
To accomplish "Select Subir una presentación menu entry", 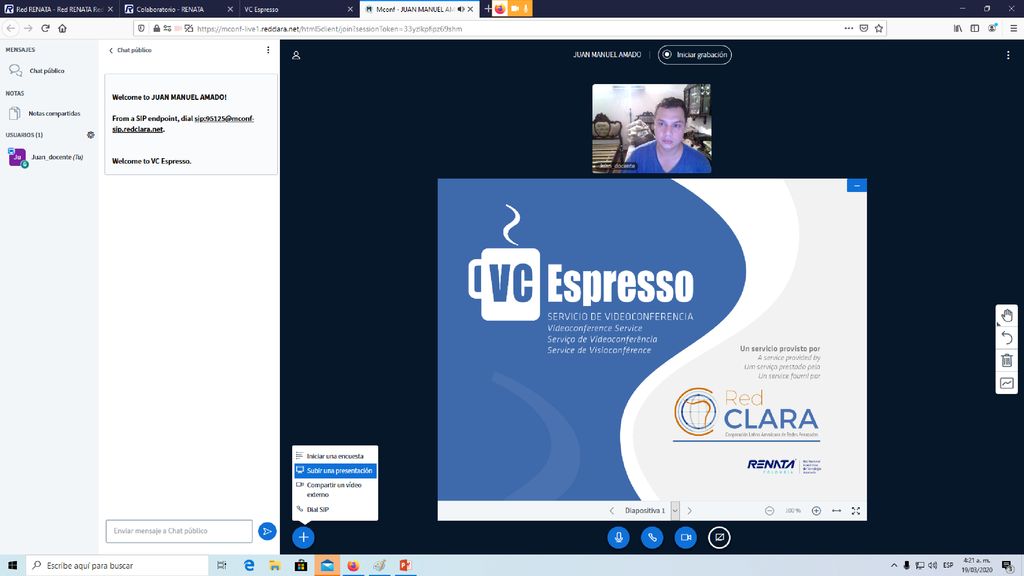I will point(335,470).
